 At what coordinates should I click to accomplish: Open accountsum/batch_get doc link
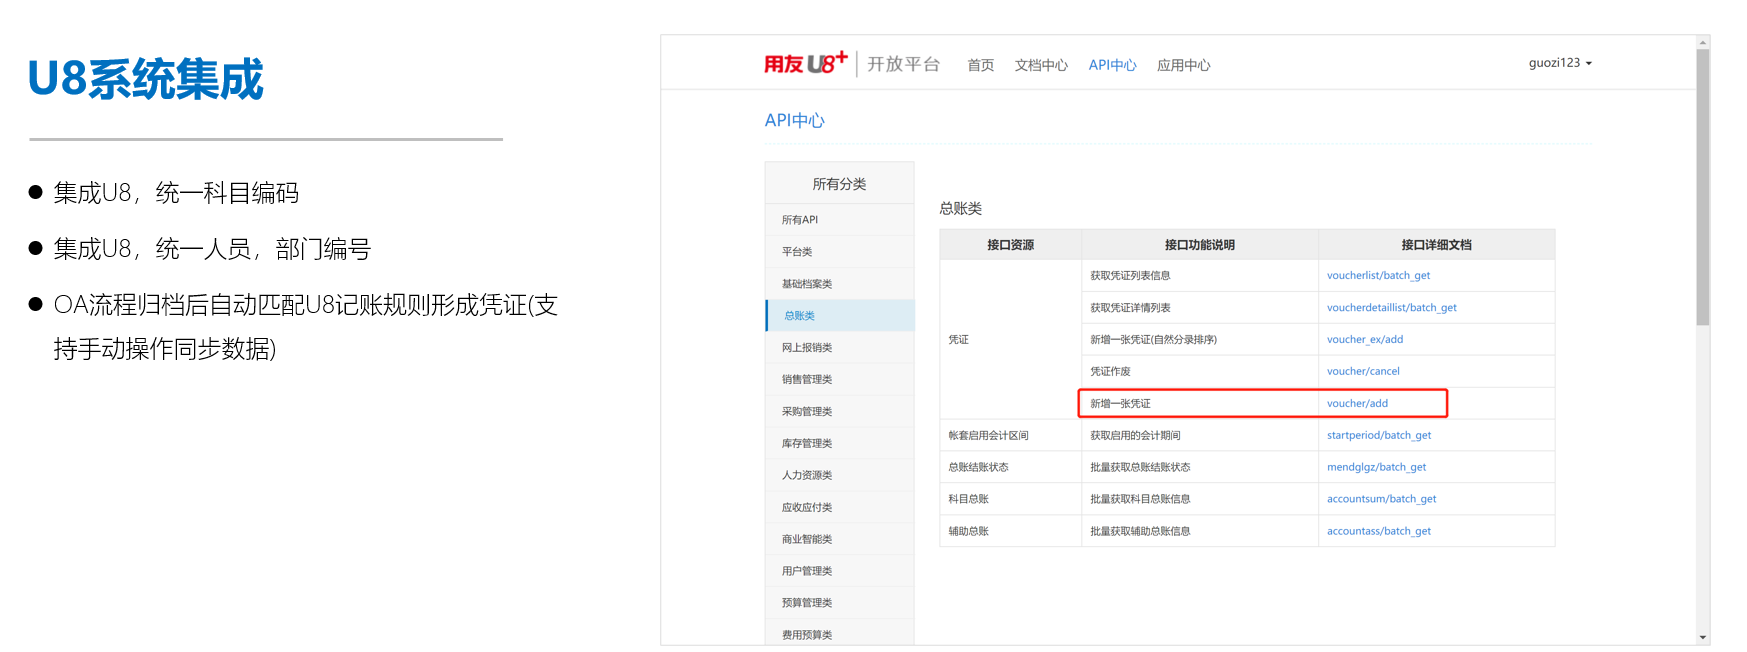point(1381,499)
